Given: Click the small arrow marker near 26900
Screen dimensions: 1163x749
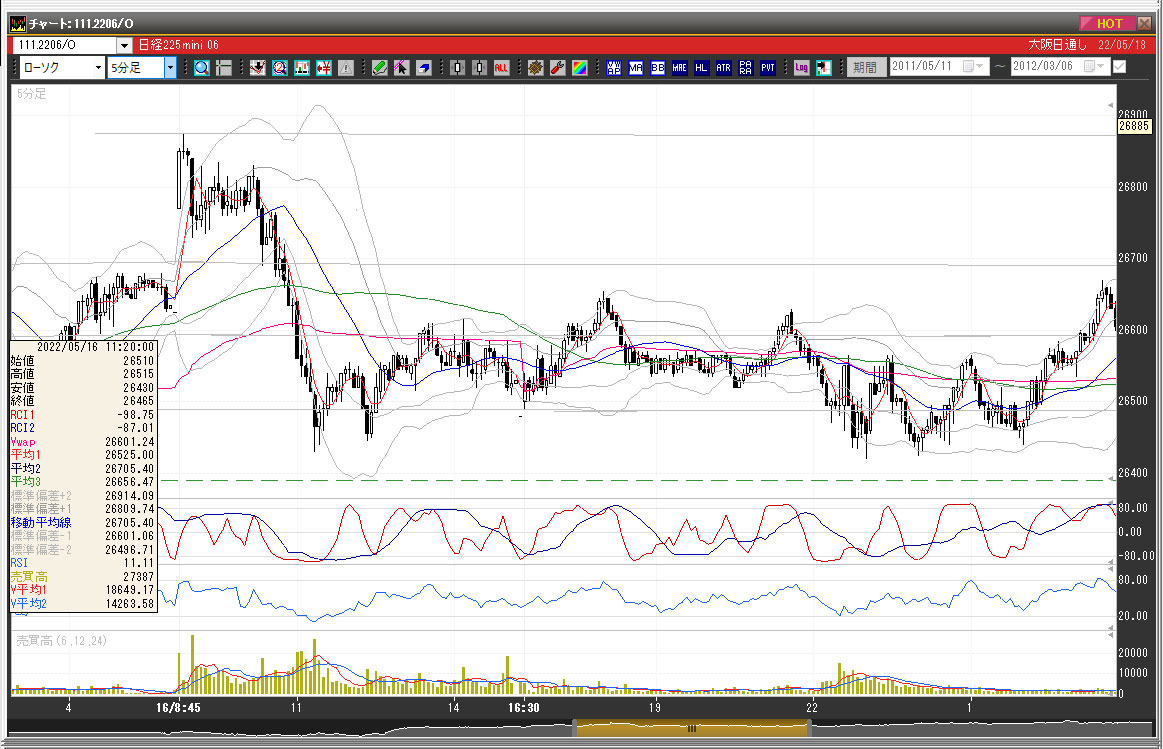Looking at the screenshot, I should pos(1110,105).
